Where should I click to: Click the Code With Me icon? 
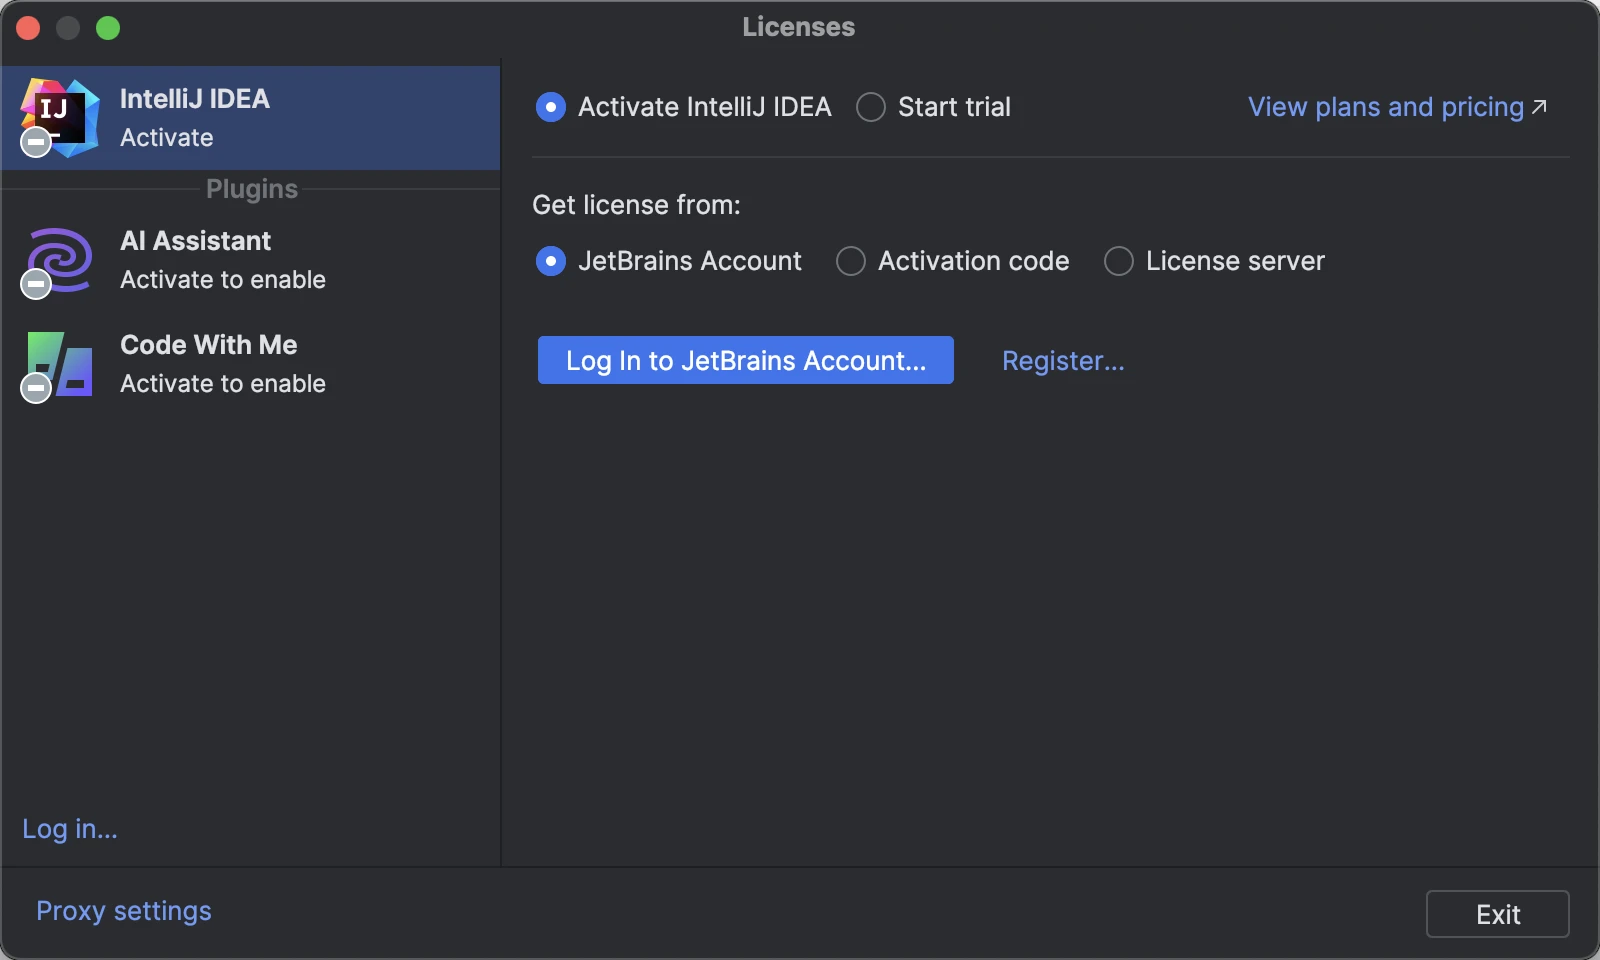[62, 362]
